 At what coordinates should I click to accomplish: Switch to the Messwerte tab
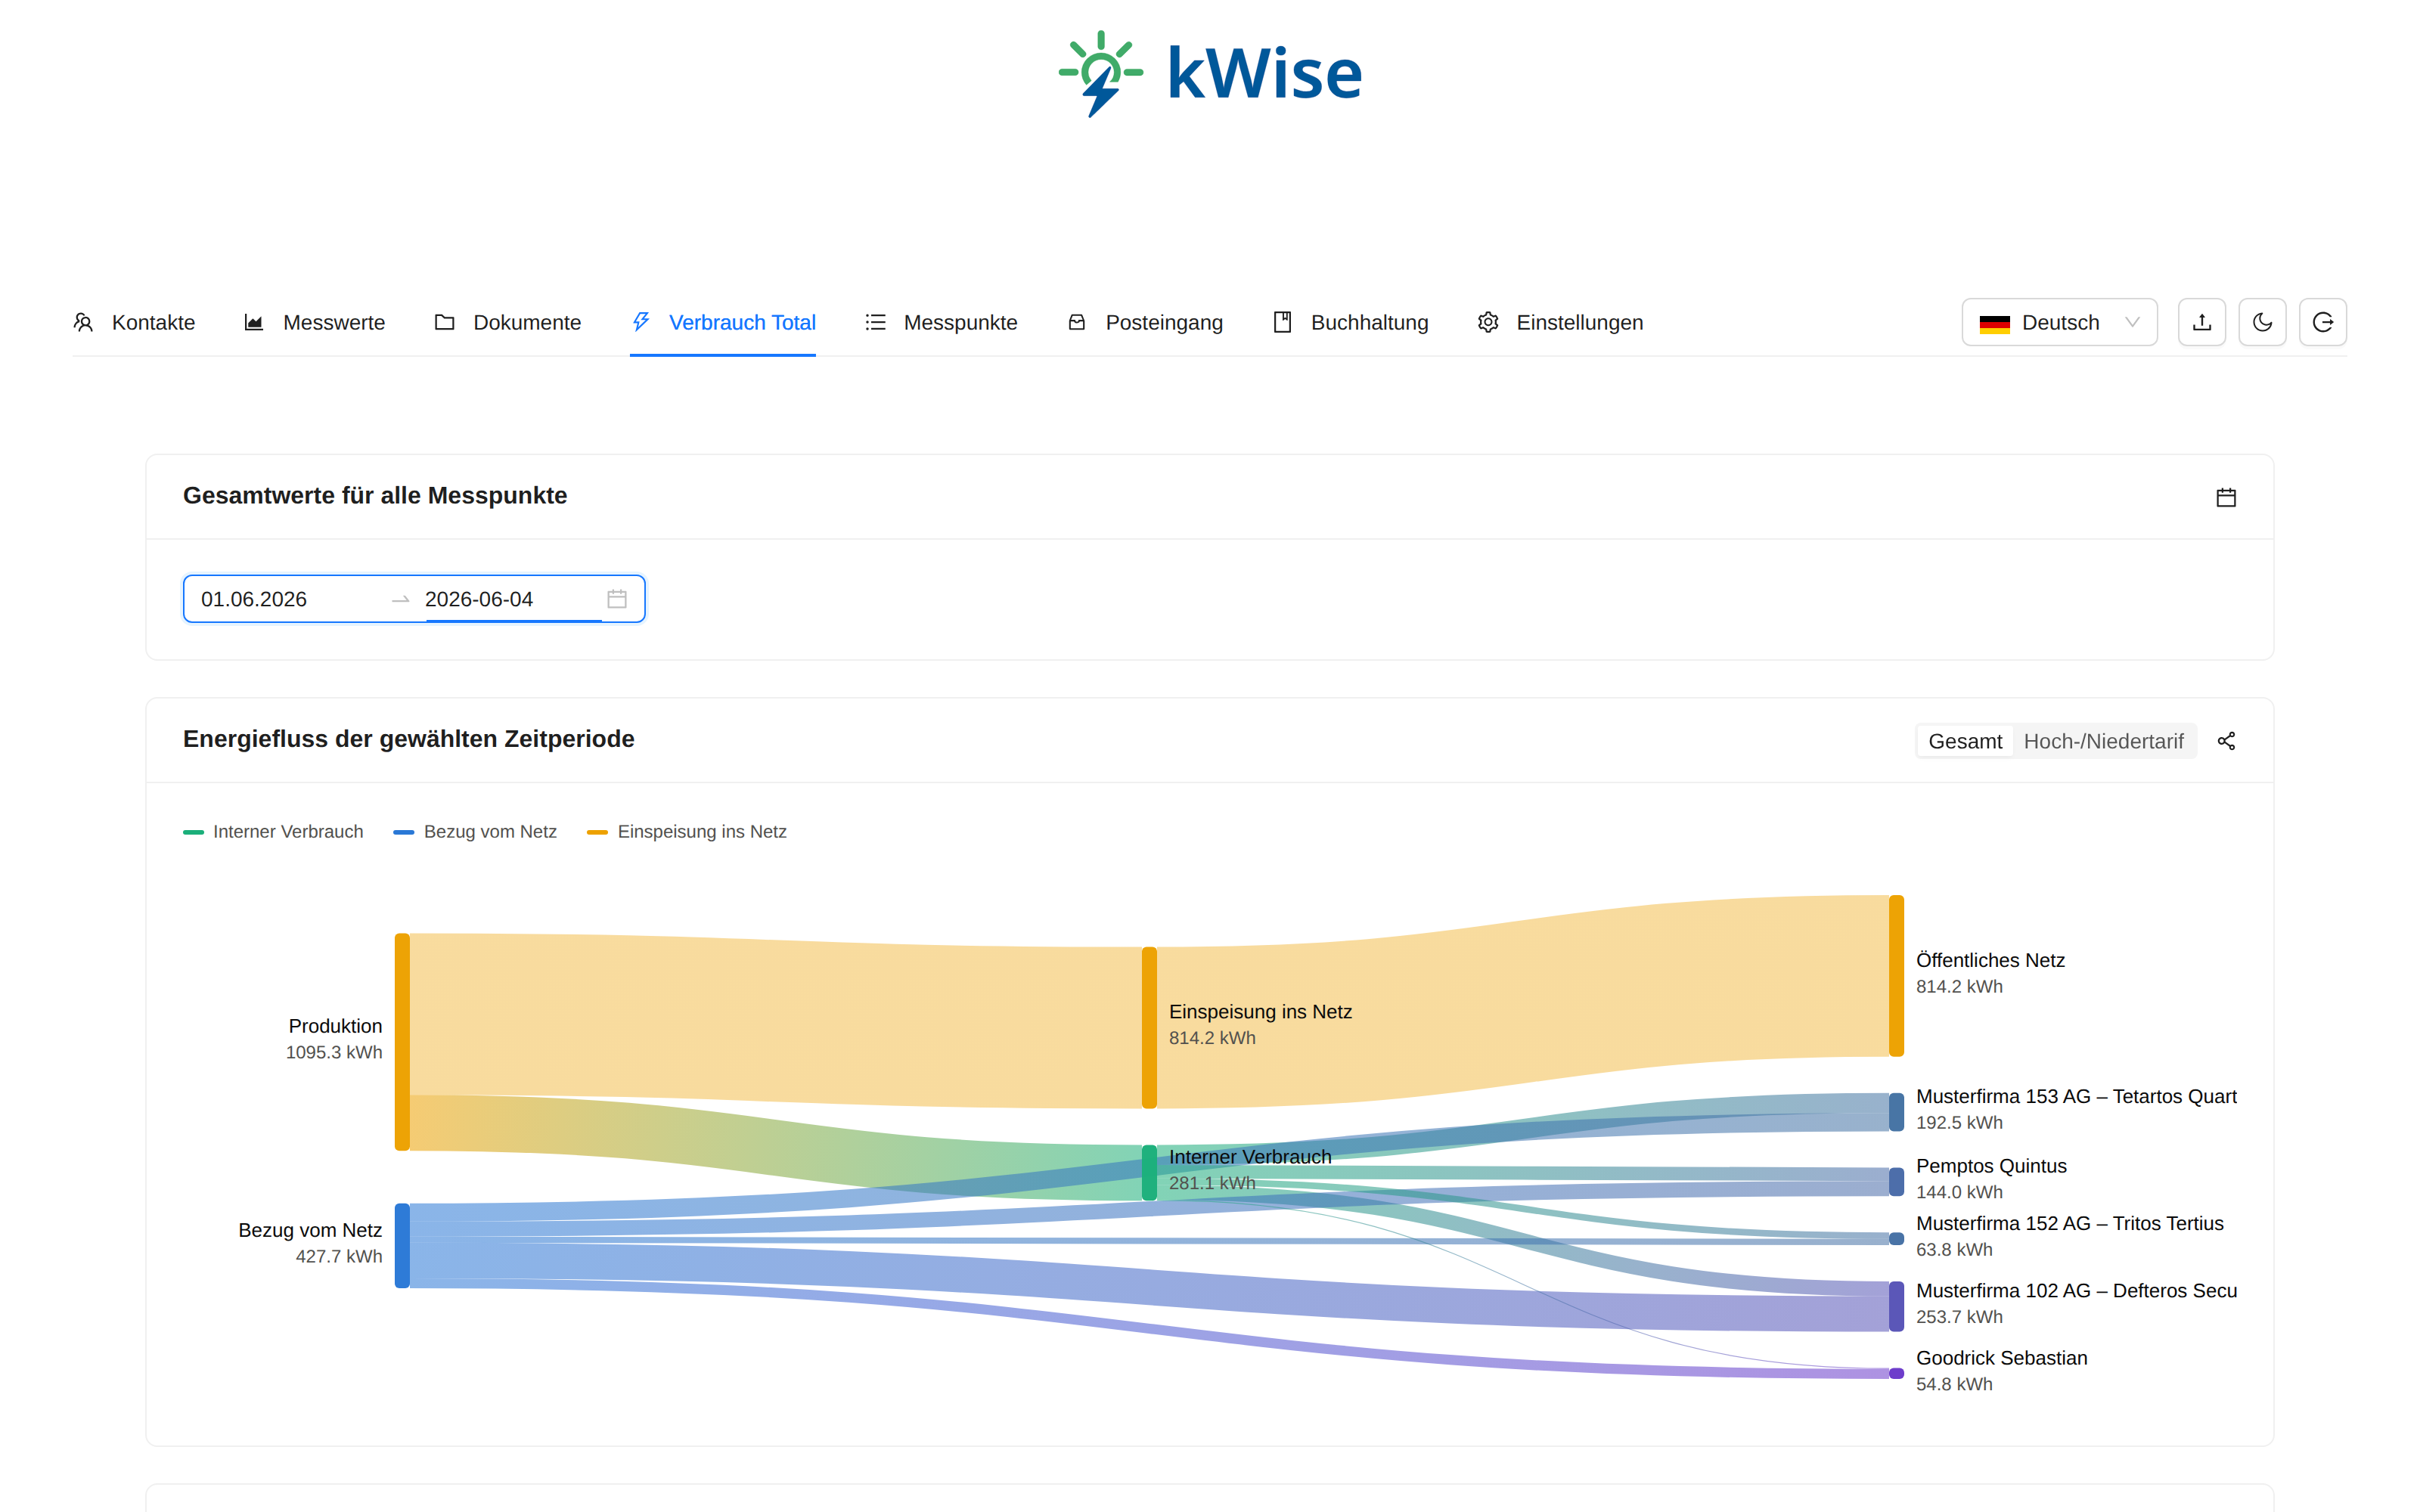click(x=314, y=322)
